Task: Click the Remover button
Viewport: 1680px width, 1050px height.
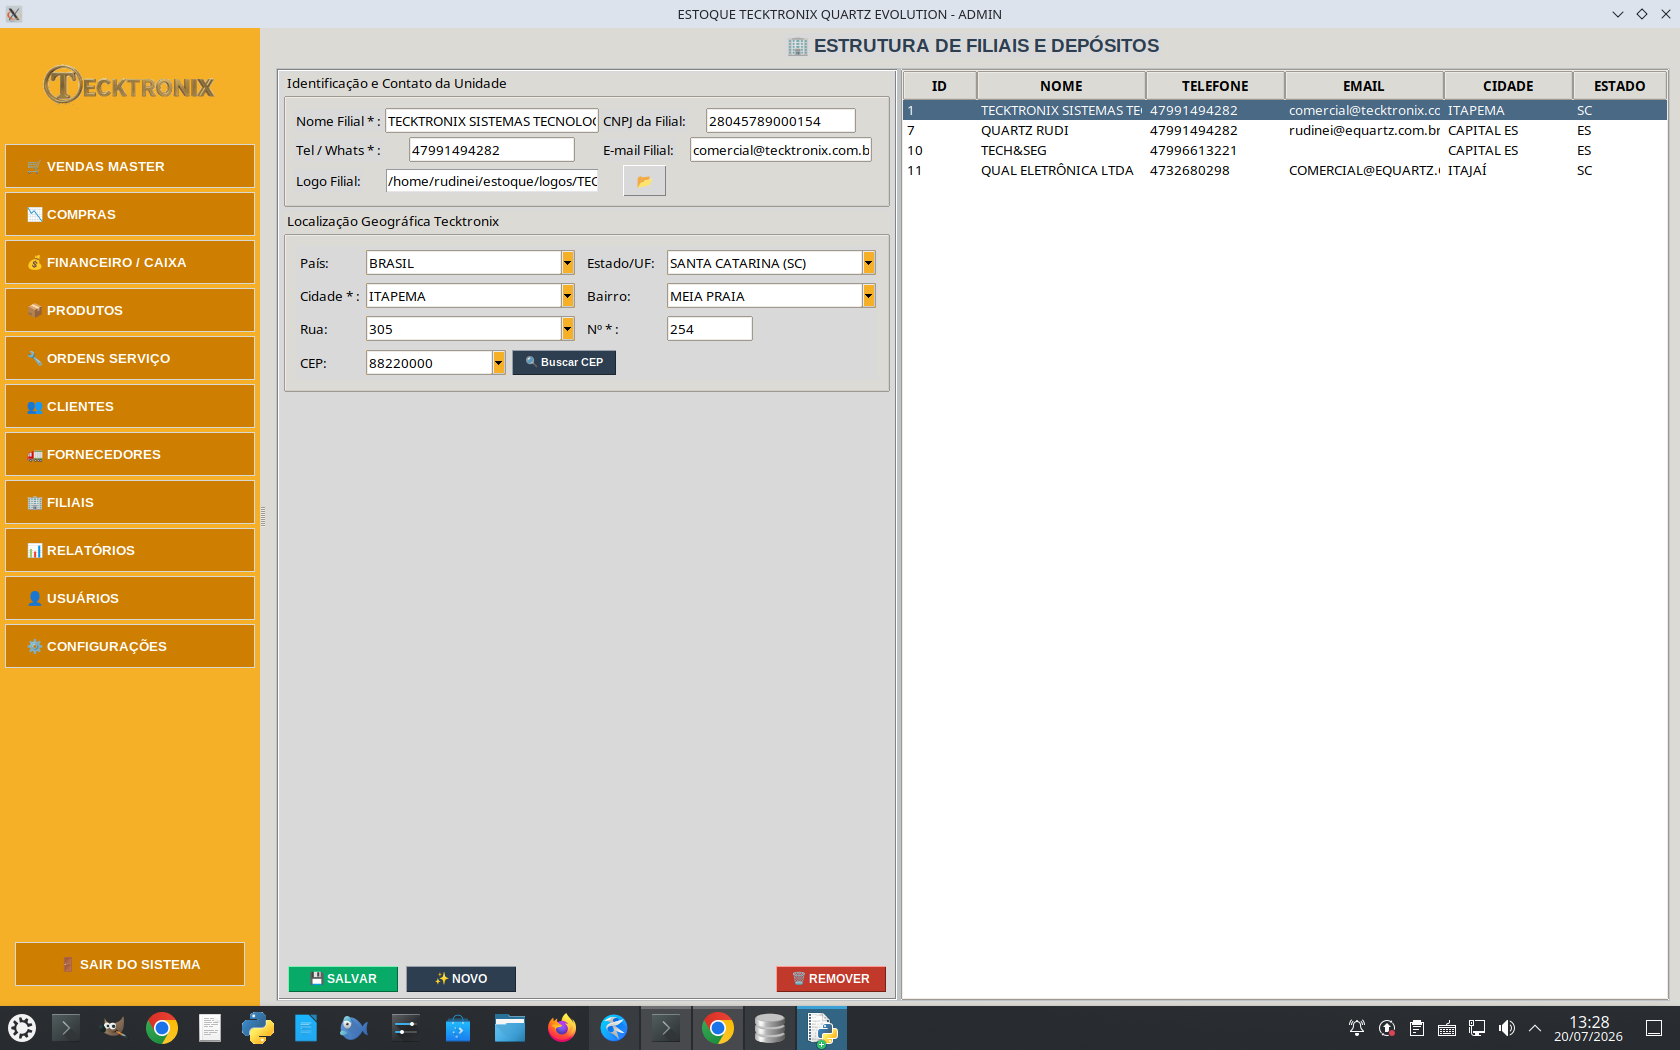Action: pyautogui.click(x=831, y=979)
